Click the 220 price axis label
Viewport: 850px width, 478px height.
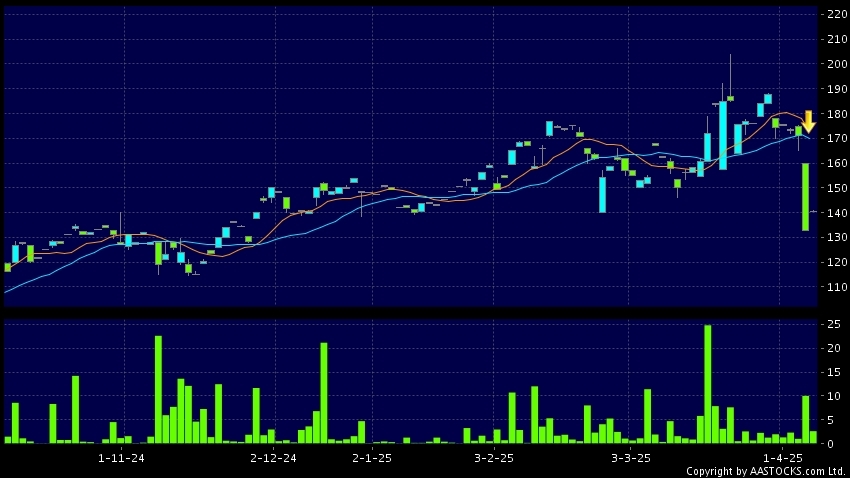[837, 15]
